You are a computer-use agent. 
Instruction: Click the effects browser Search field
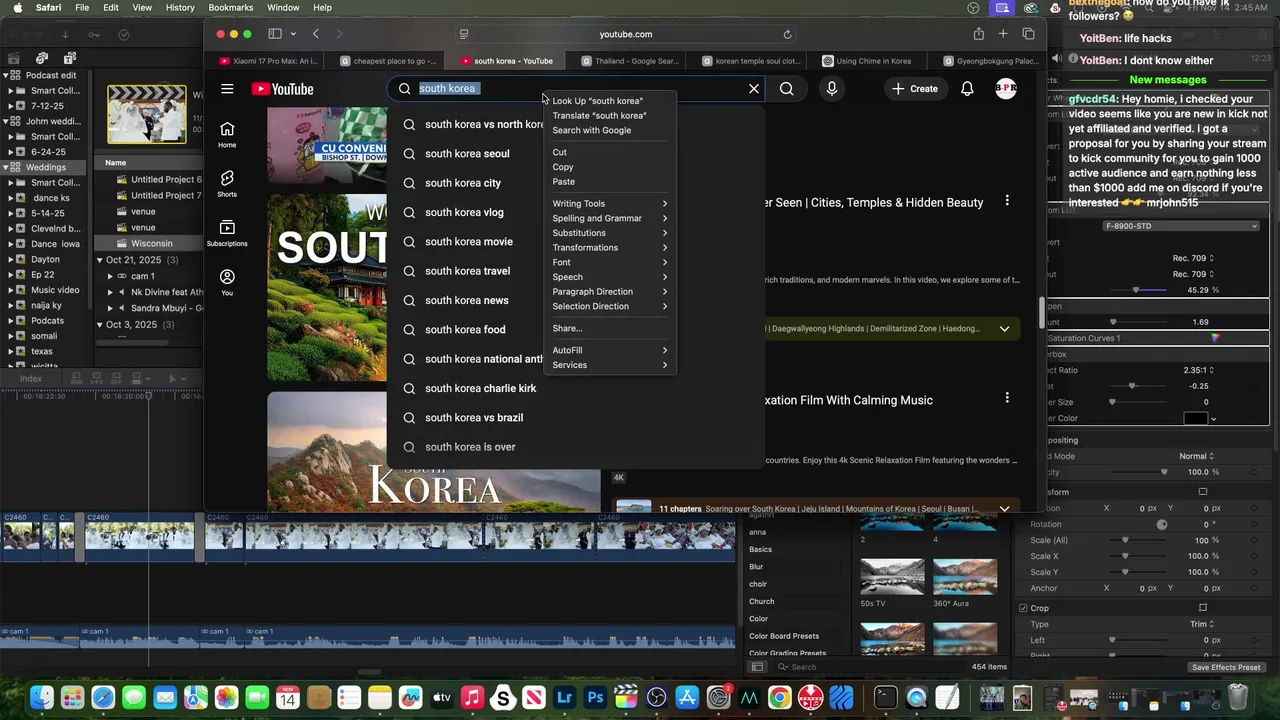coord(870,667)
